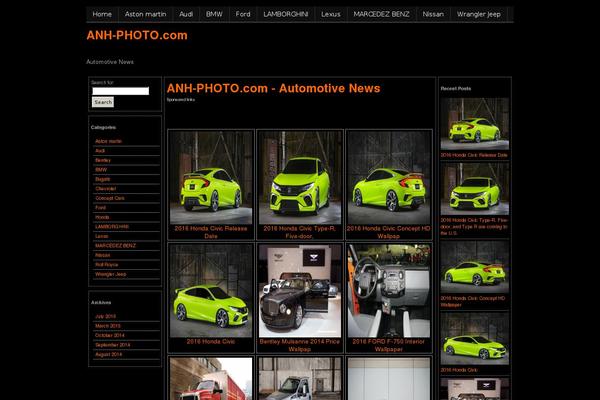The height and width of the screenshot is (400, 600).
Task: Click the 2016 Honda Civic grid caption
Action: [x=211, y=341]
